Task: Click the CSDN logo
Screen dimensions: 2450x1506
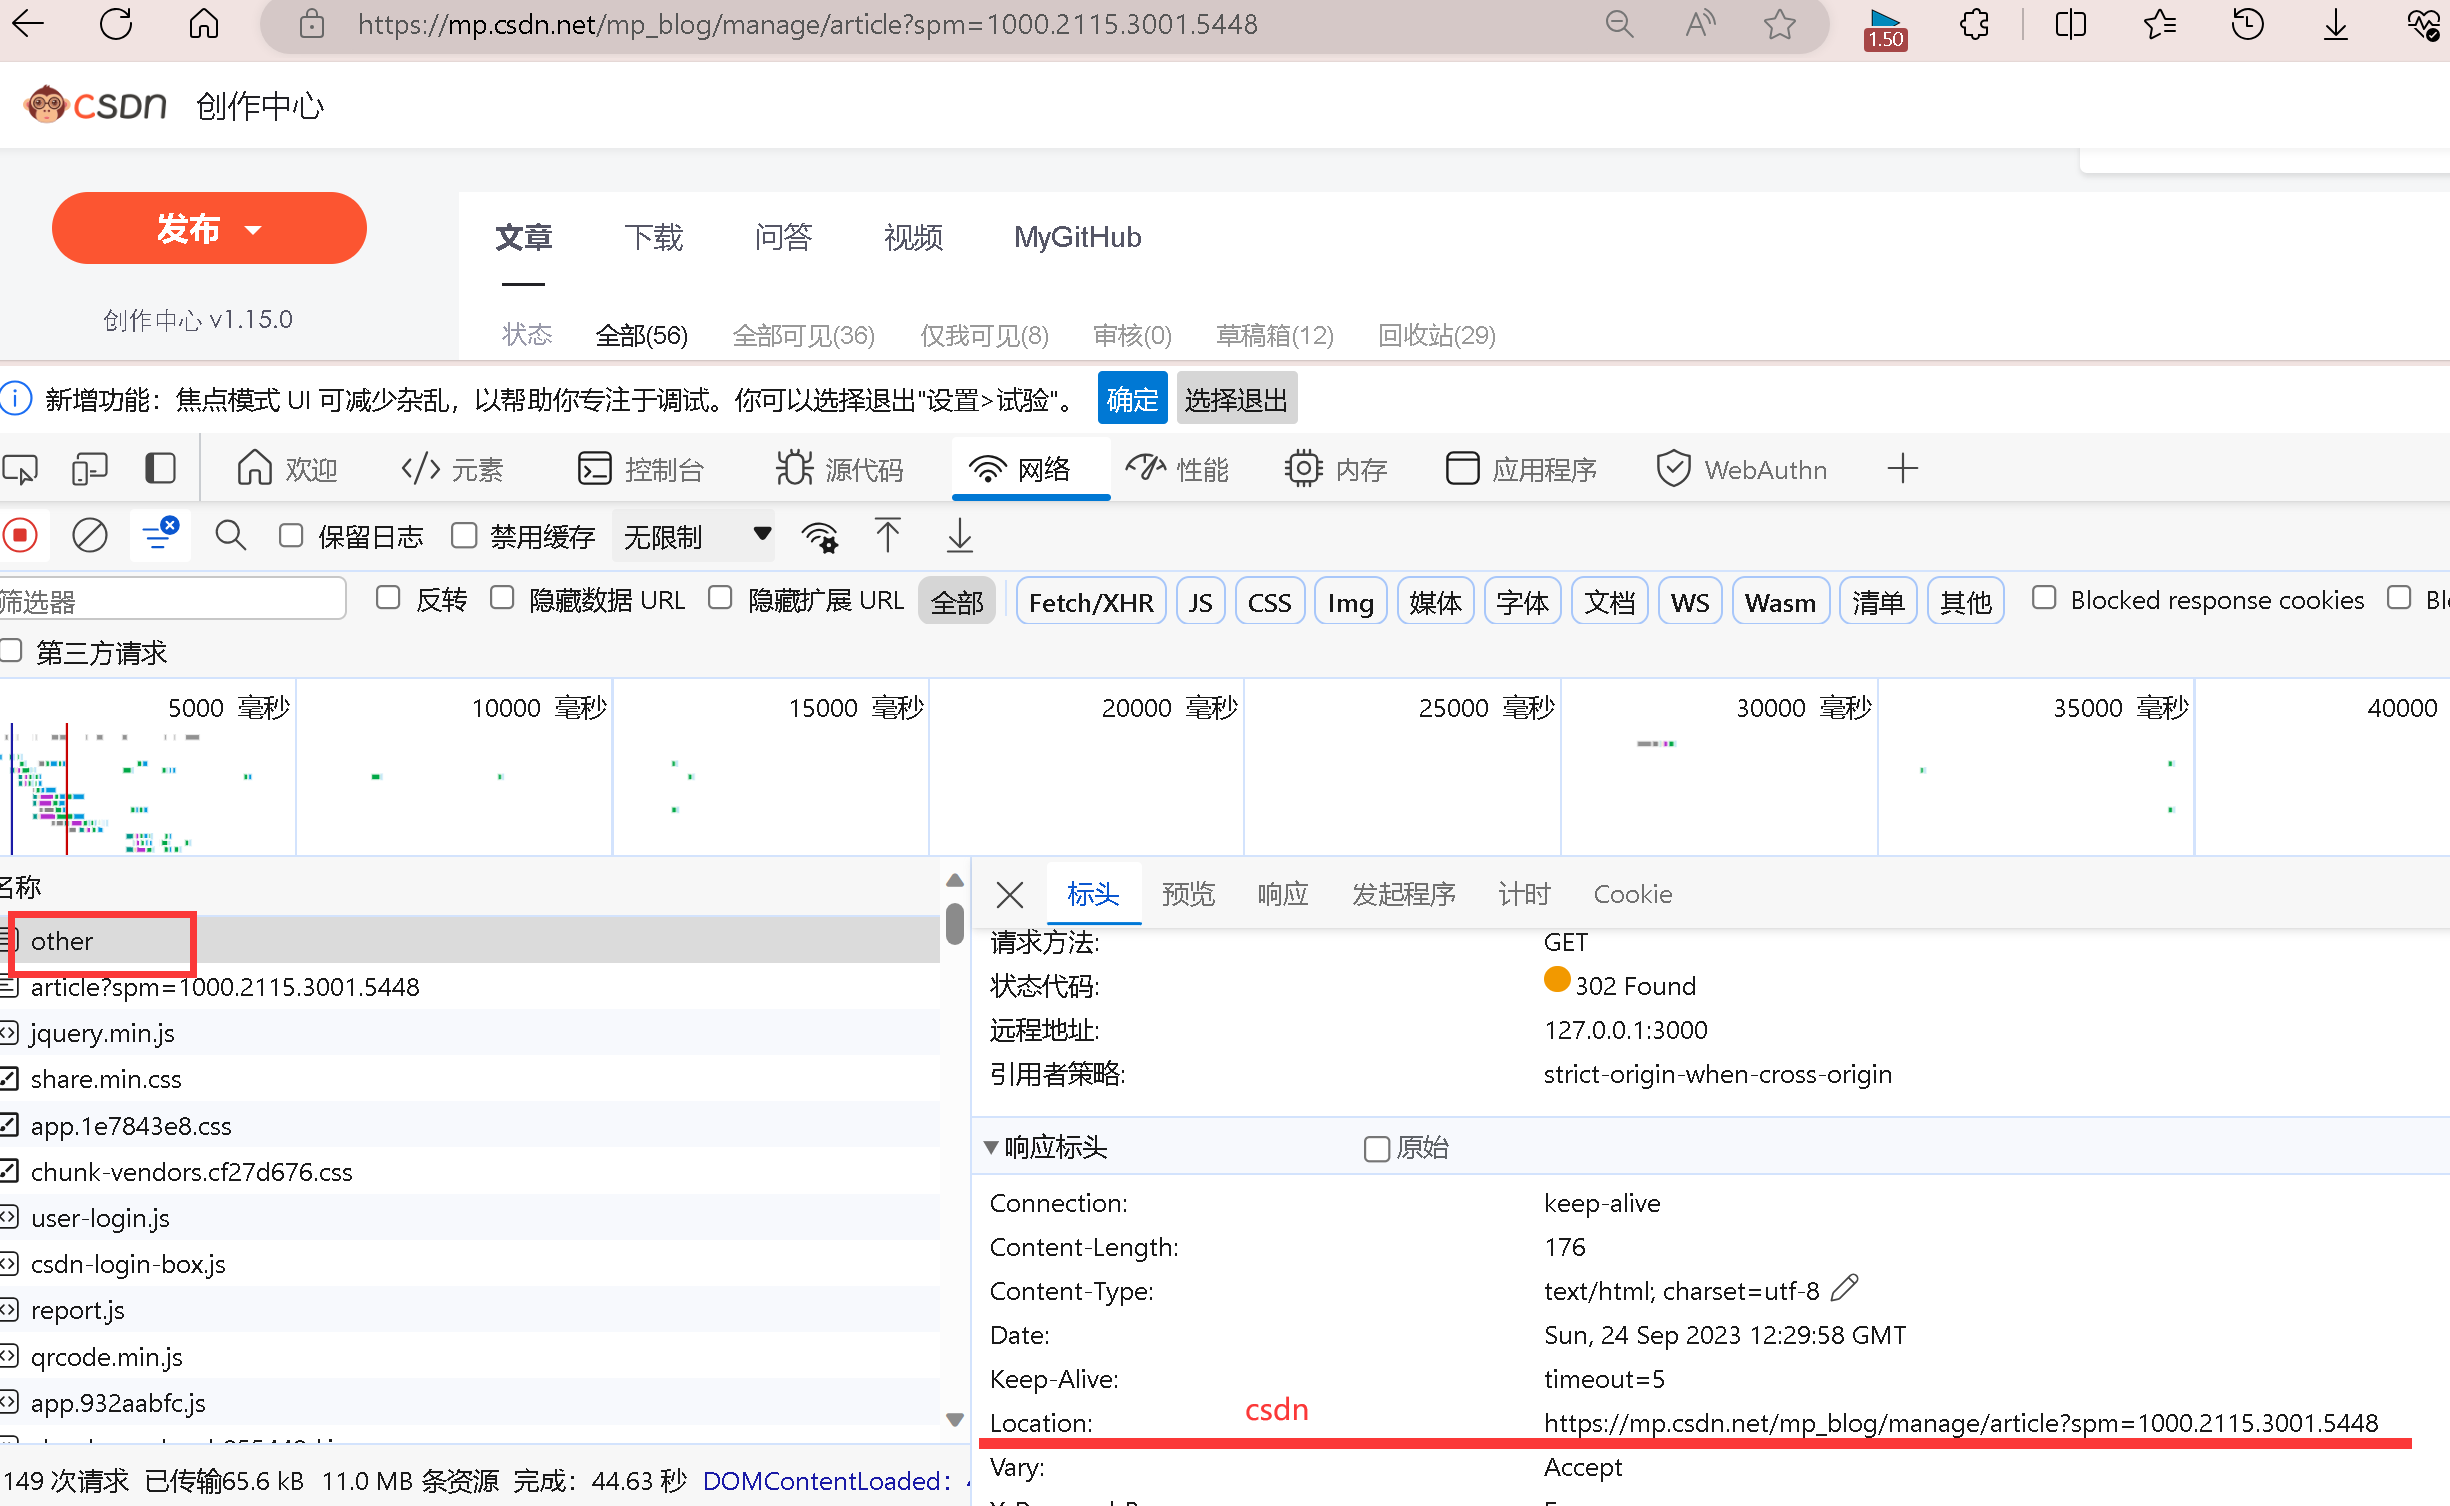Action: [x=97, y=105]
